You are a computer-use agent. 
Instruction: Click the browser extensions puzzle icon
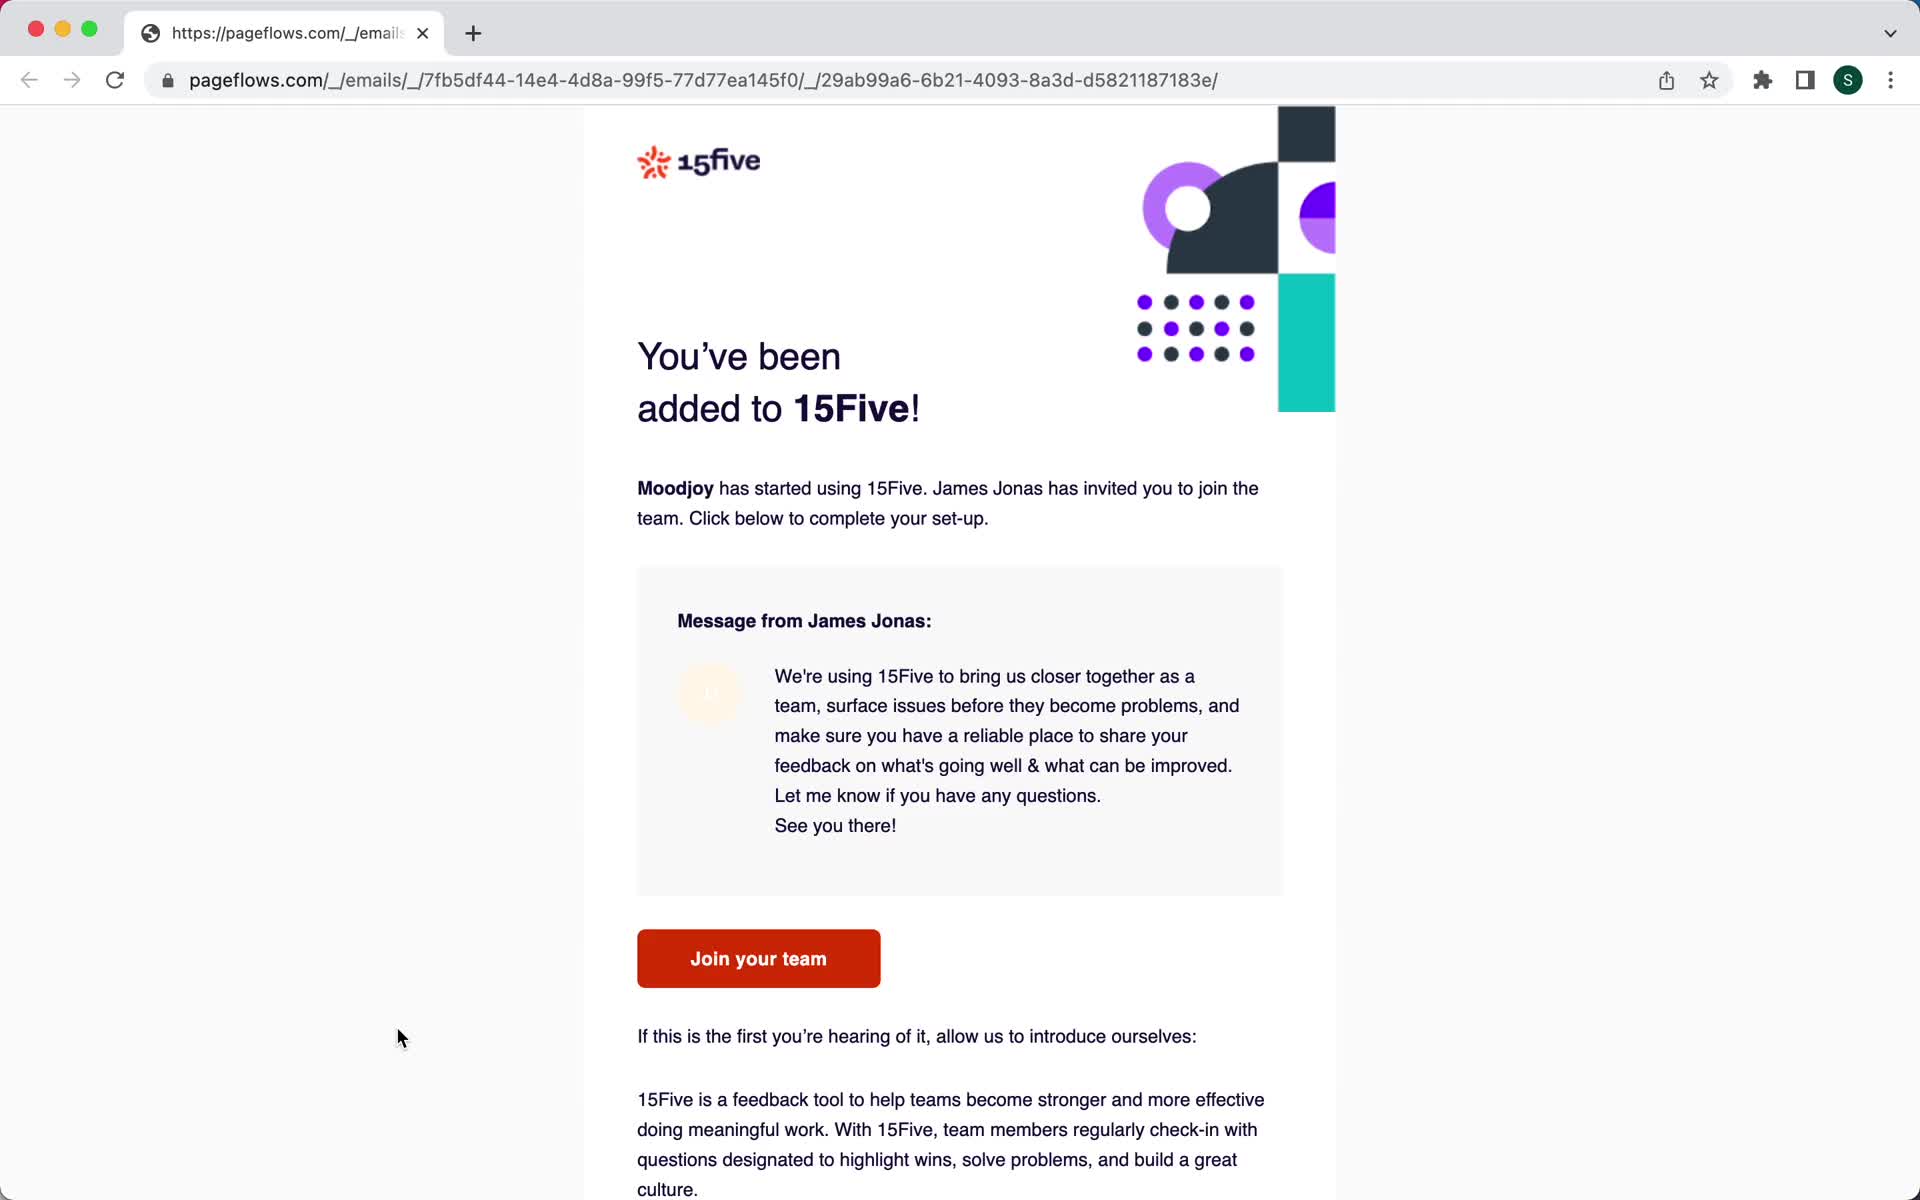(x=1762, y=80)
